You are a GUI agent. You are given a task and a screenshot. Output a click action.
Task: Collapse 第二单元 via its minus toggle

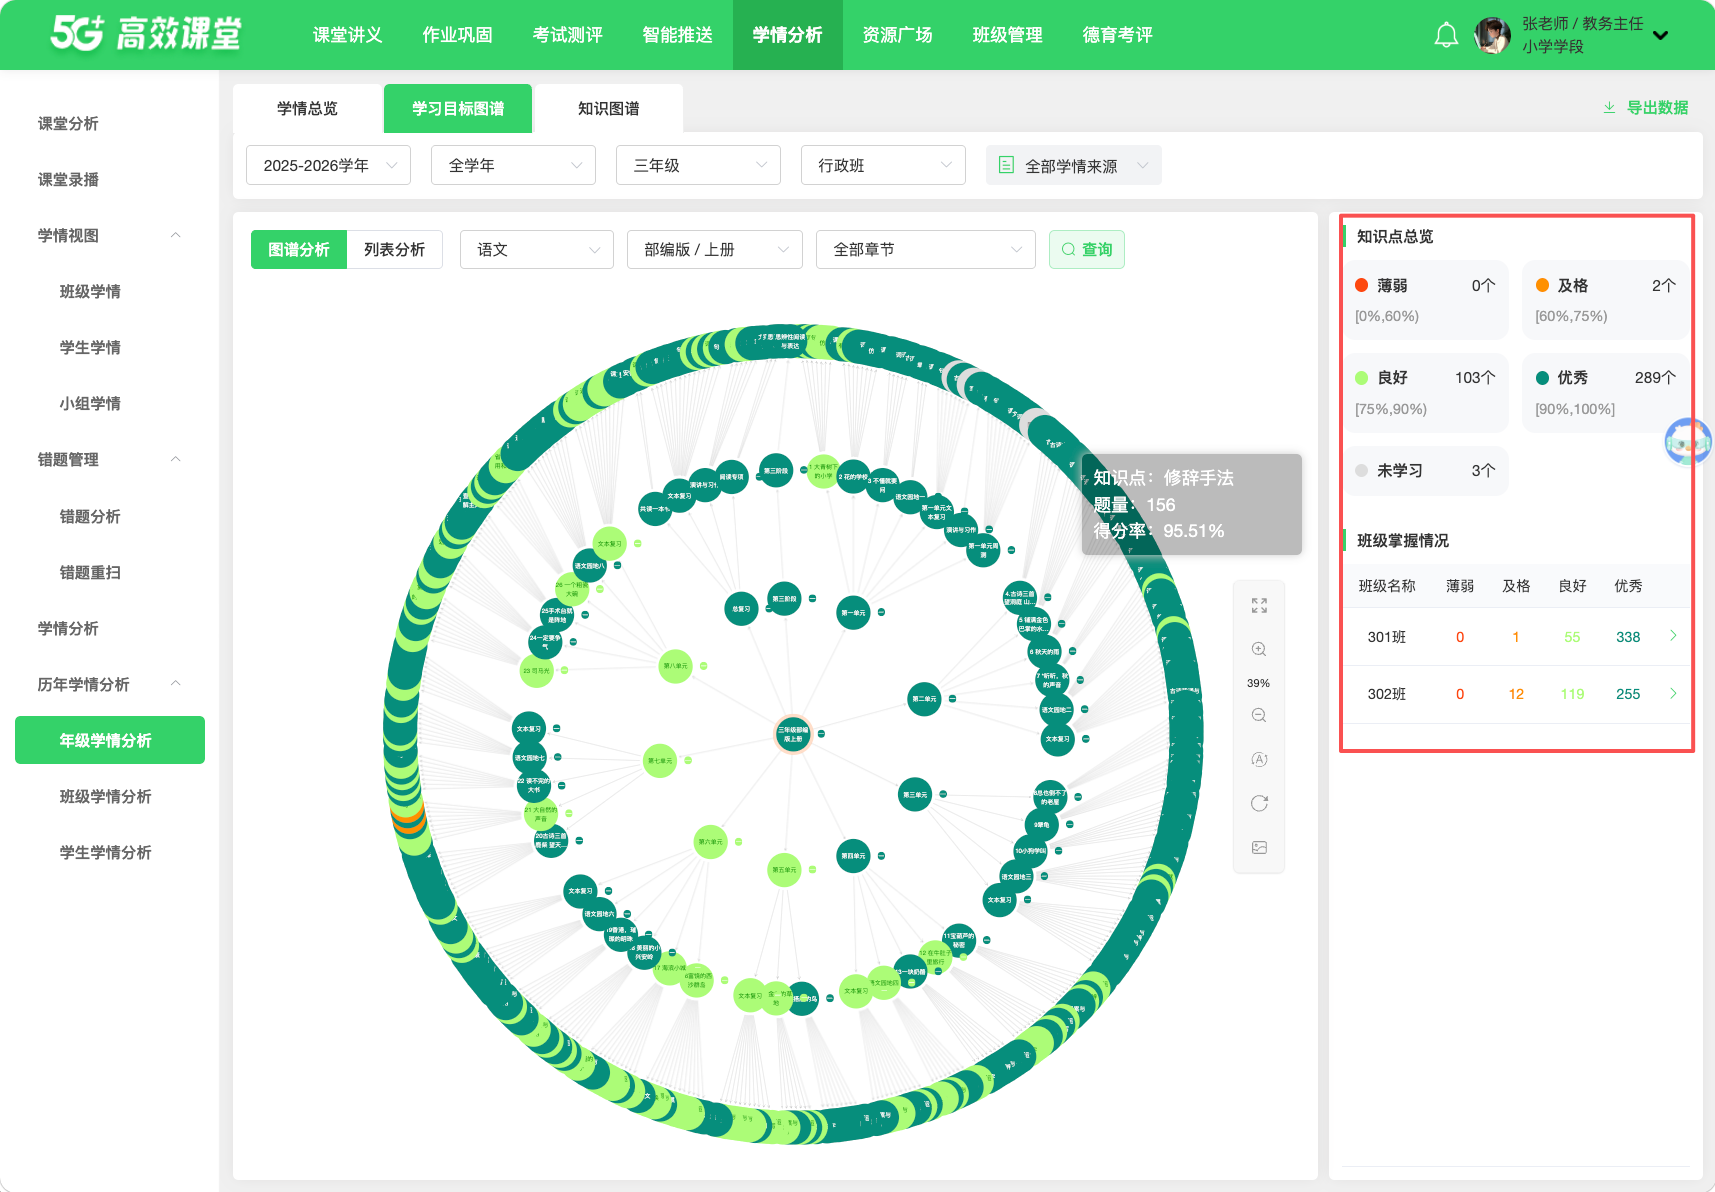pos(952,699)
